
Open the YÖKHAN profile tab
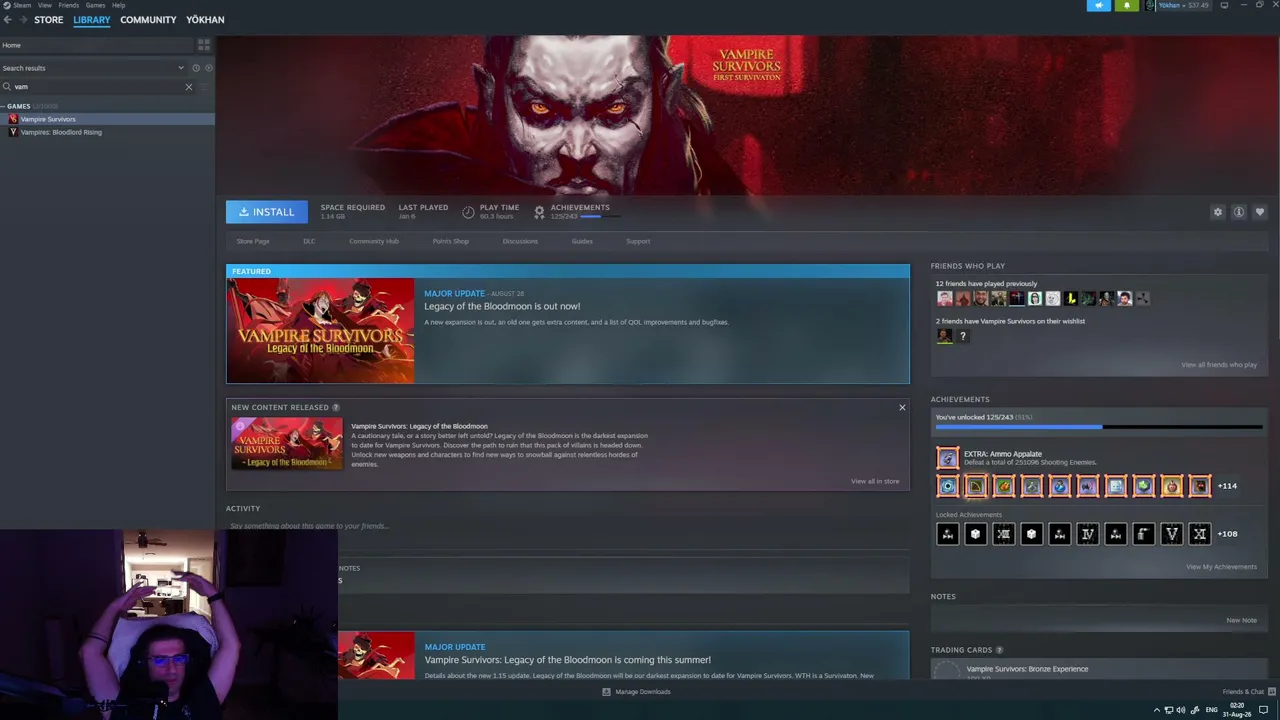coord(205,20)
